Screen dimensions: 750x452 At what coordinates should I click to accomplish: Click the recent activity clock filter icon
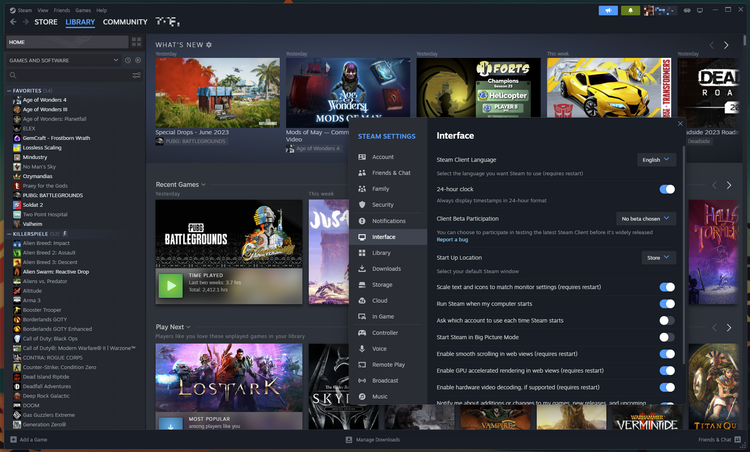pos(128,60)
